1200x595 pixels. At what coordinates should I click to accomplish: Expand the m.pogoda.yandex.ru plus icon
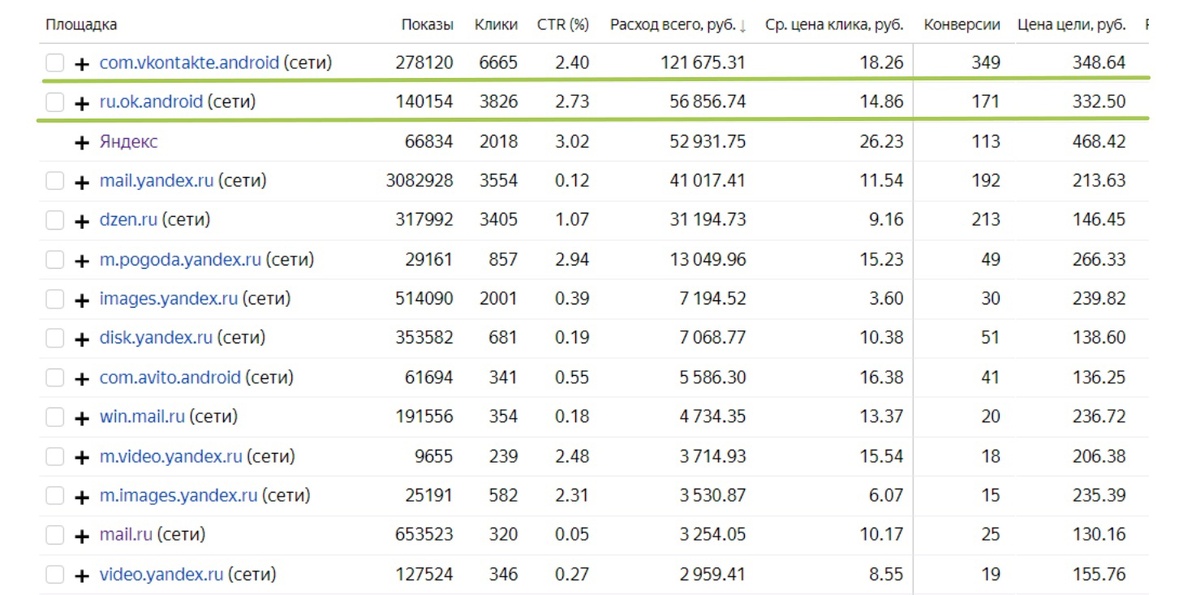point(83,260)
